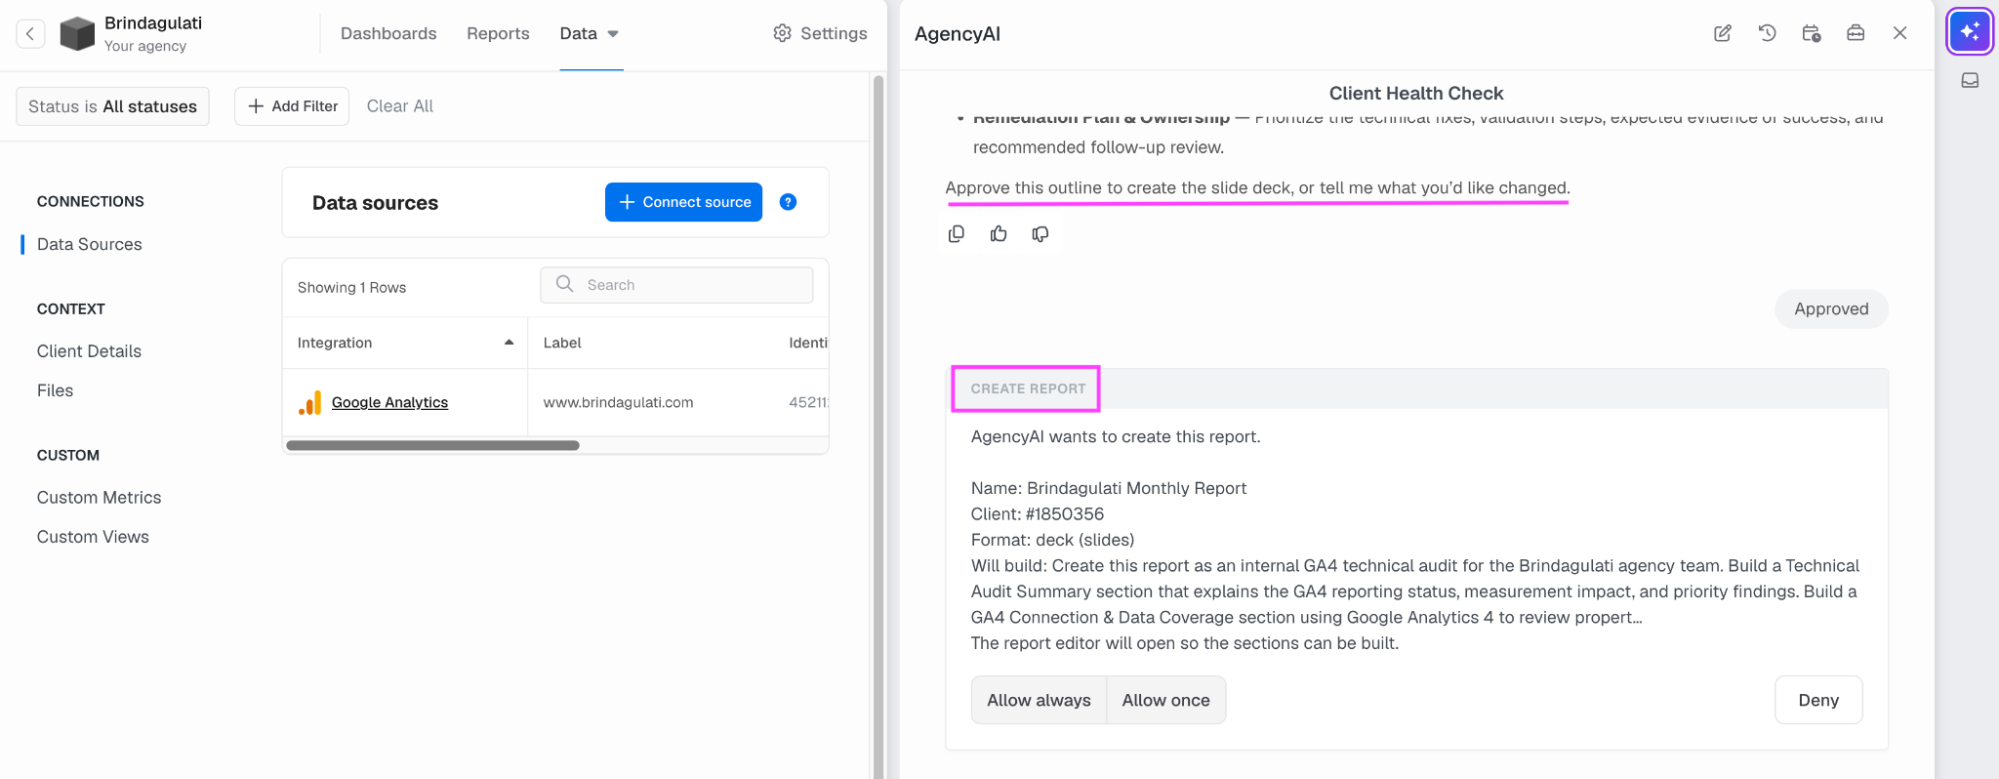This screenshot has width=1999, height=779.
Task: Open the Google Analytics link
Action: click(390, 402)
